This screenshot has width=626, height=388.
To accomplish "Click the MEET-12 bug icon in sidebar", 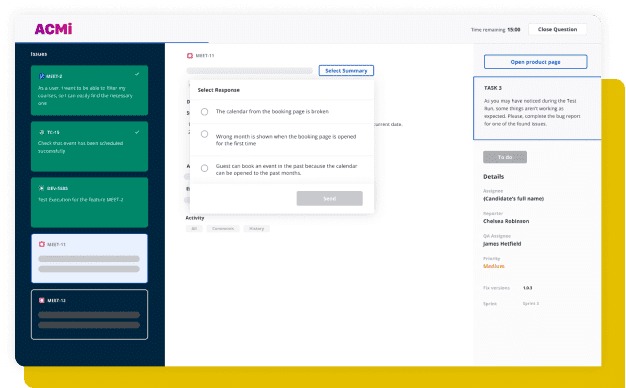I will coord(42,300).
